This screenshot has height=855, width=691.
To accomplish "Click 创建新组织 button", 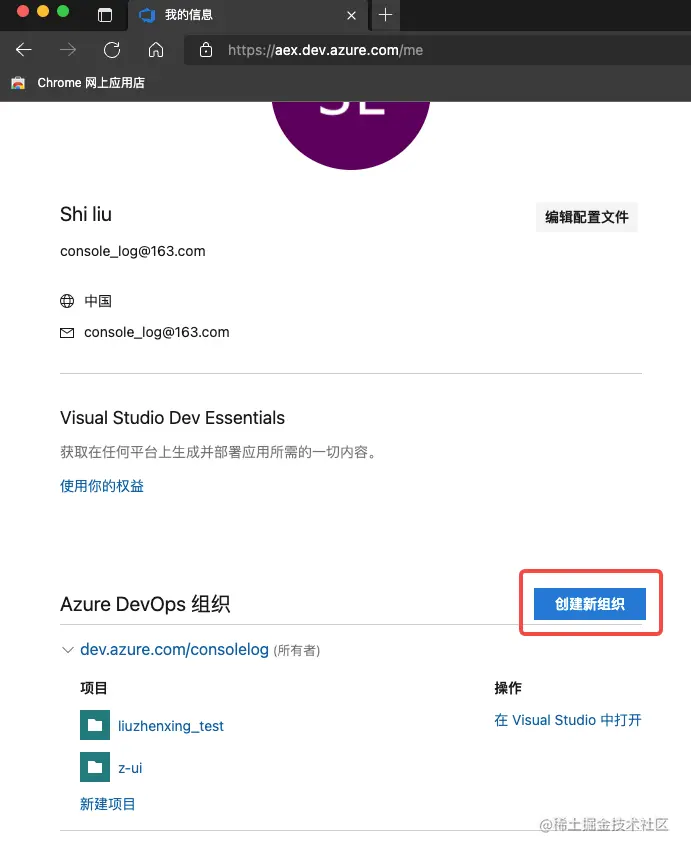I will coord(590,604).
